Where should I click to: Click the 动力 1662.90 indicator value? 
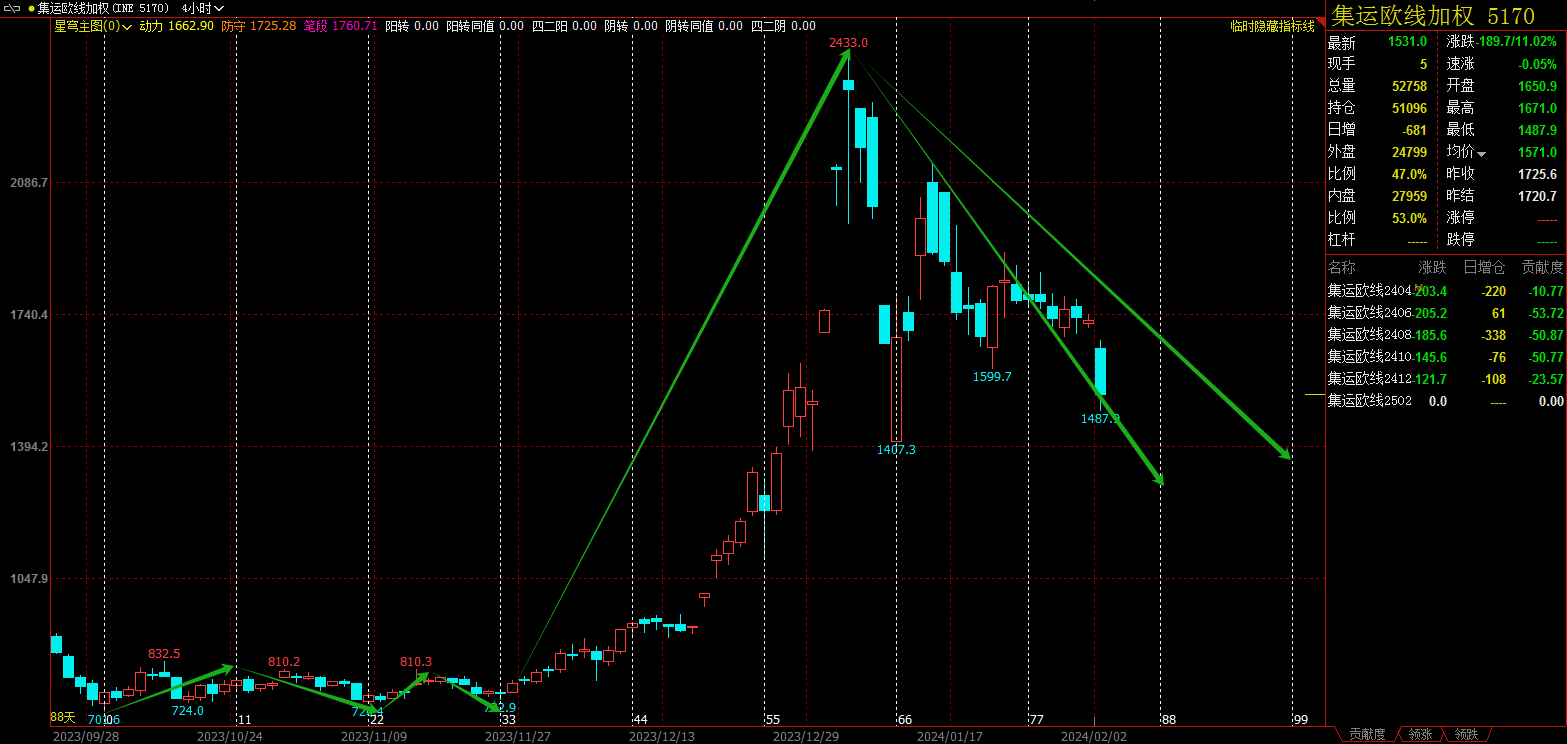click(176, 26)
